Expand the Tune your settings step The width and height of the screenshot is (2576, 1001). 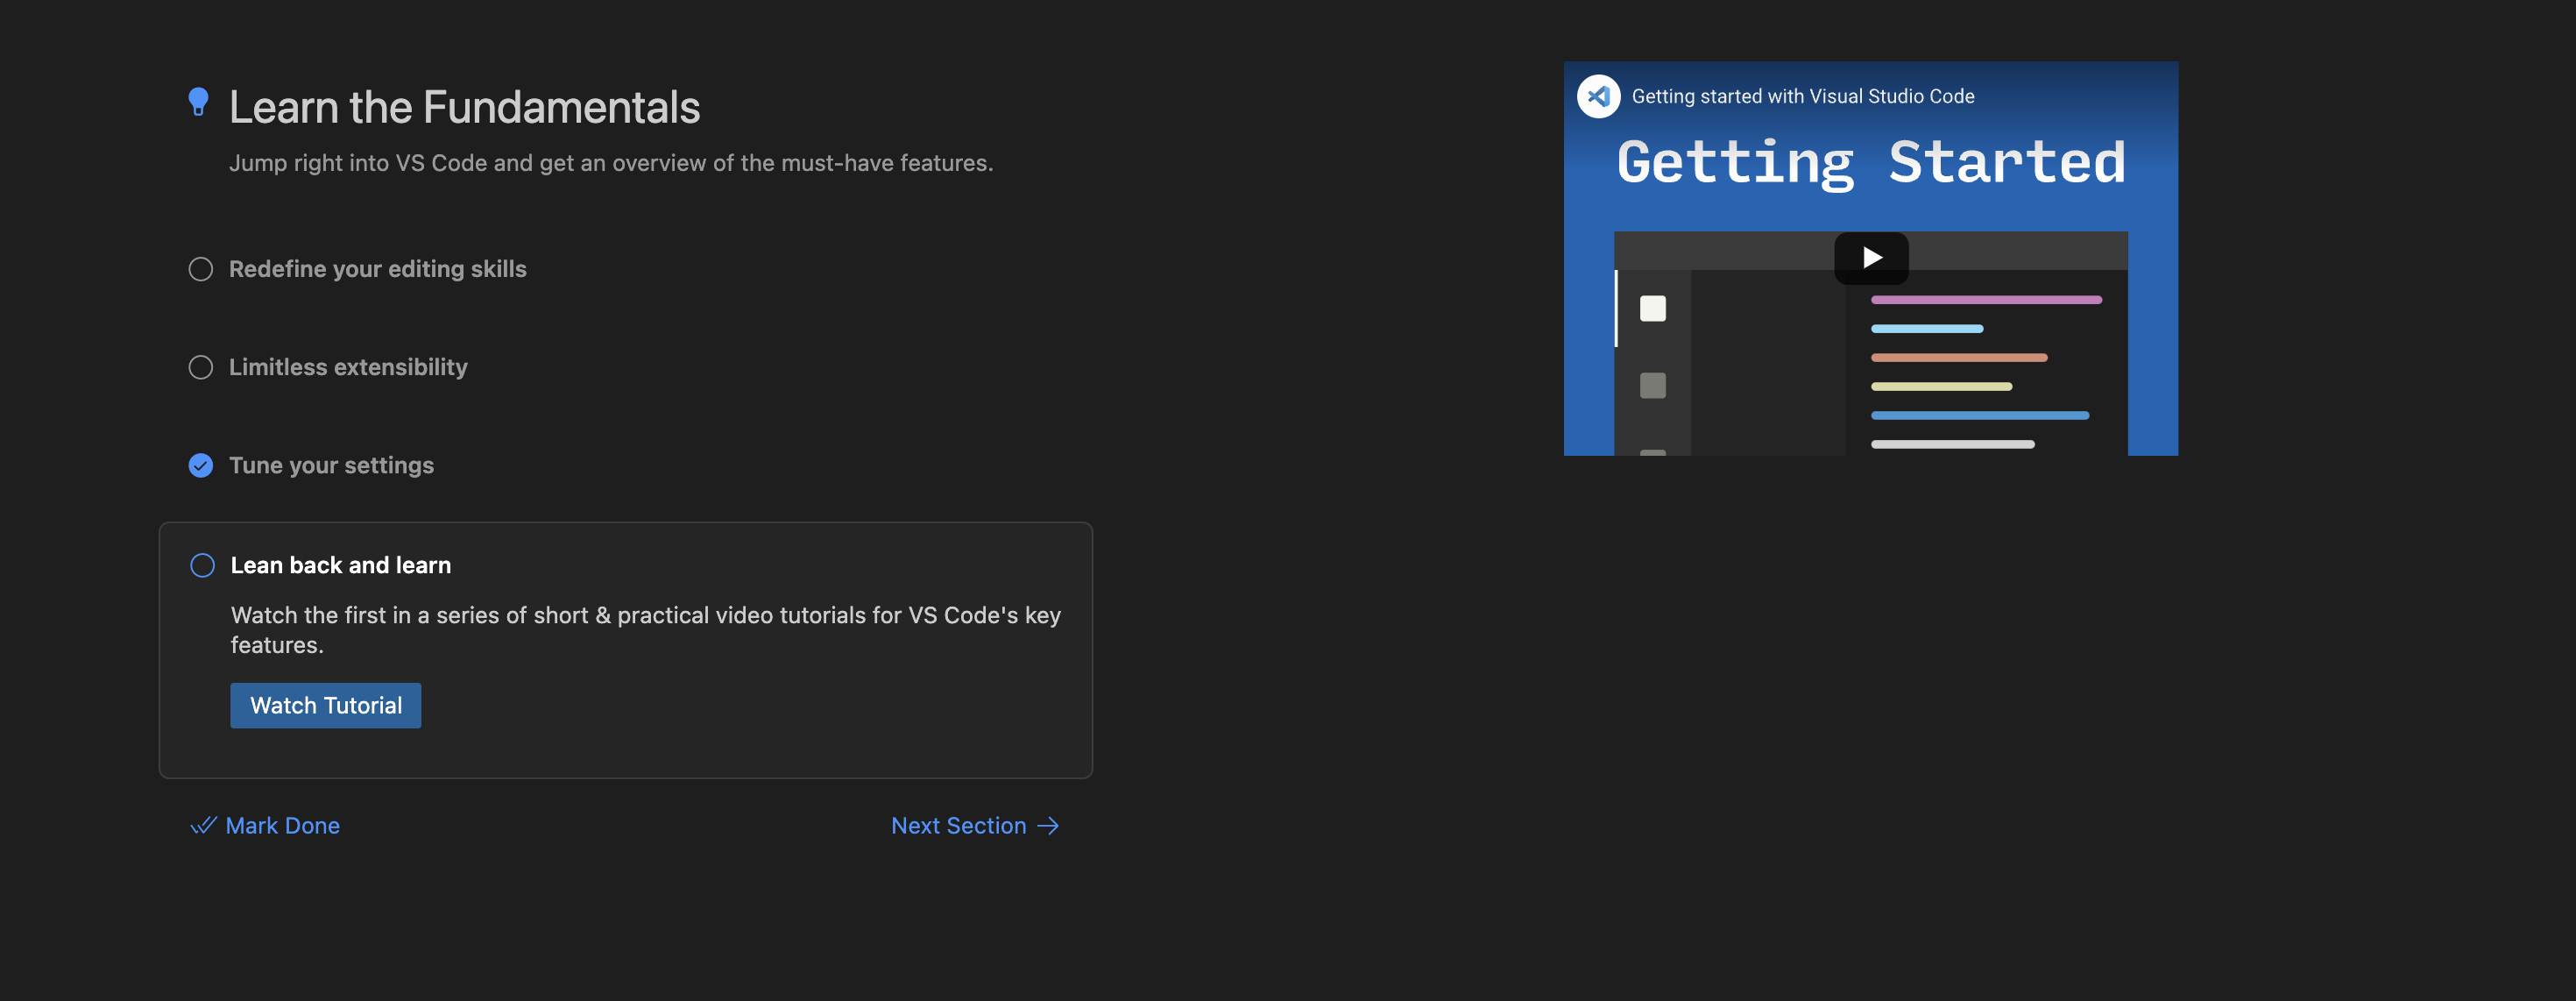click(331, 465)
